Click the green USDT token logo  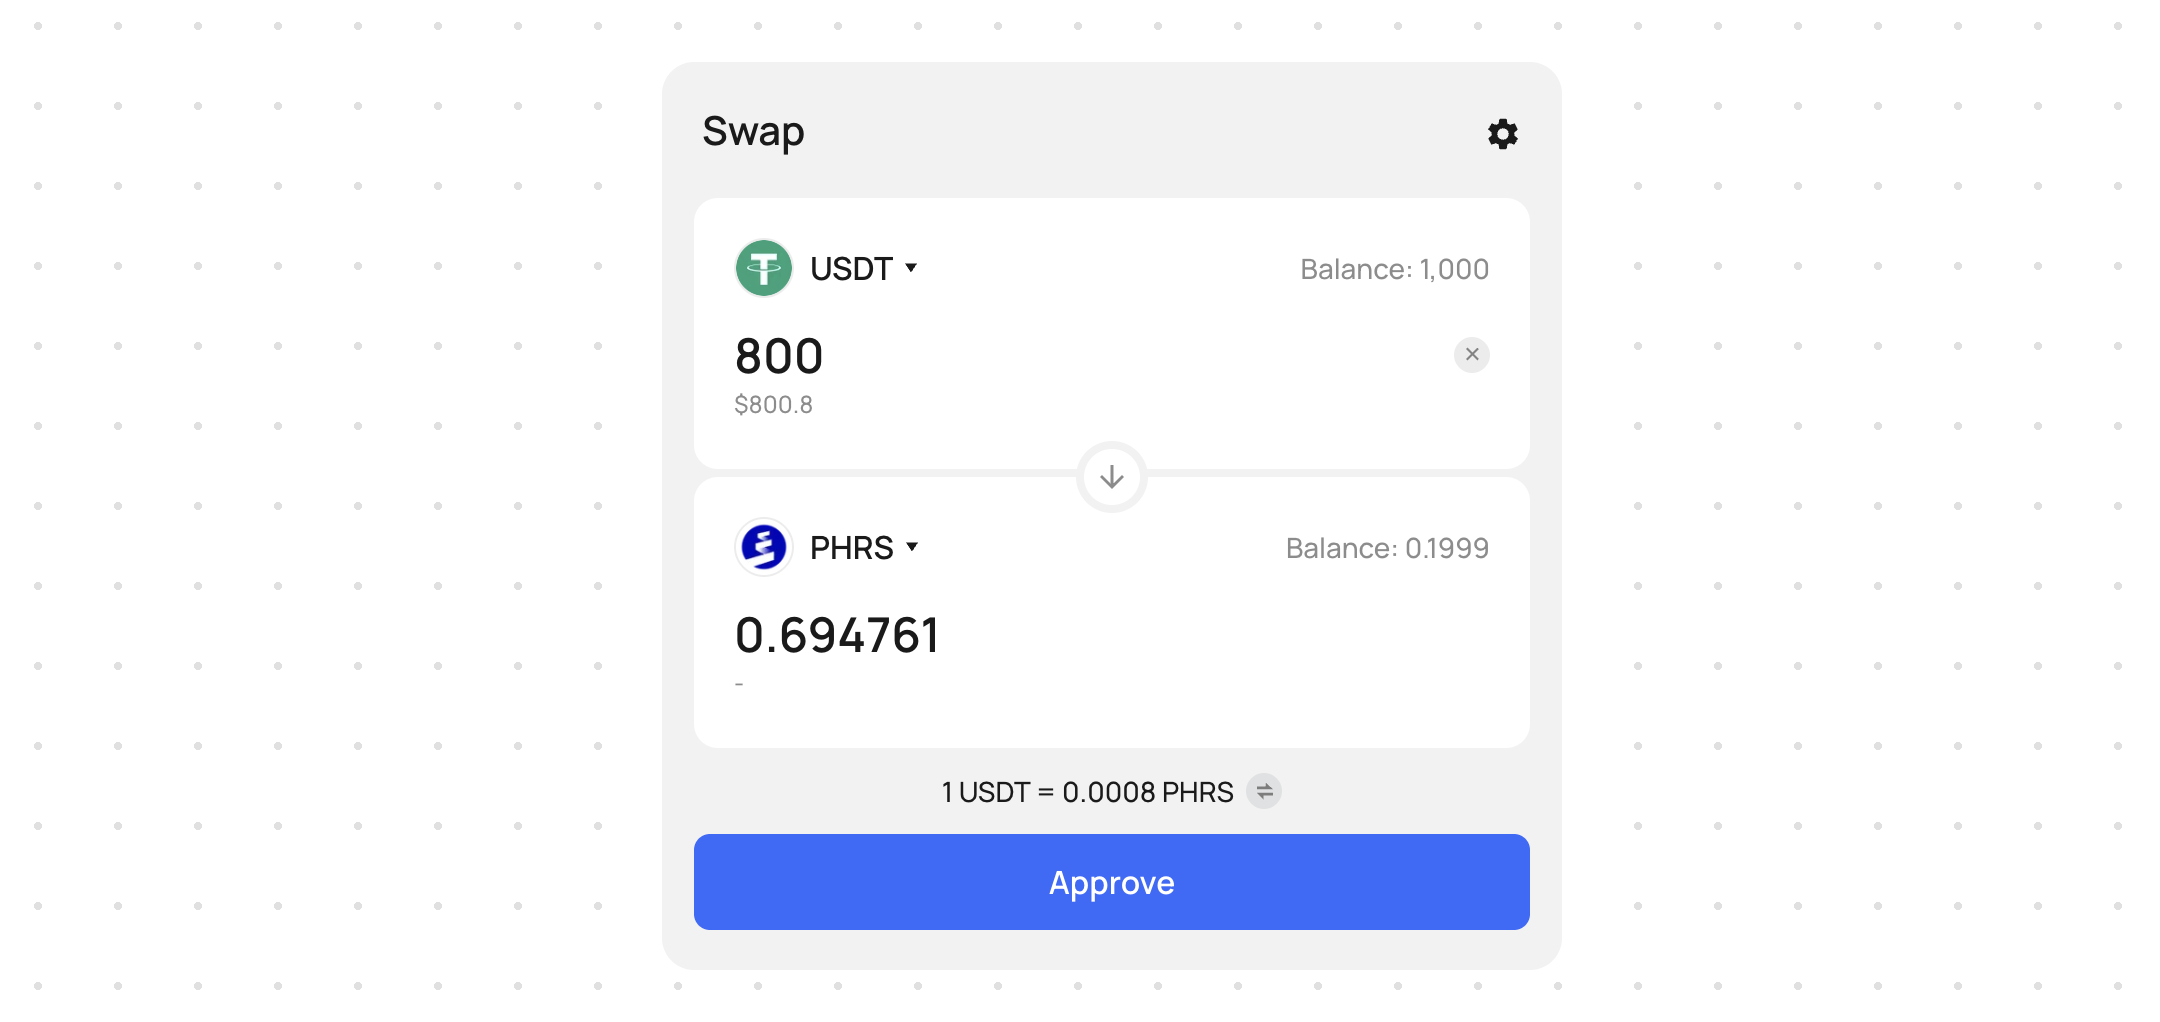764,268
